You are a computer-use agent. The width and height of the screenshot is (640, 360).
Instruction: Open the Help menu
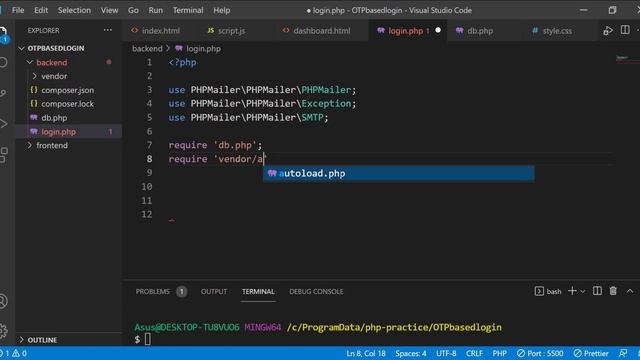(x=222, y=10)
